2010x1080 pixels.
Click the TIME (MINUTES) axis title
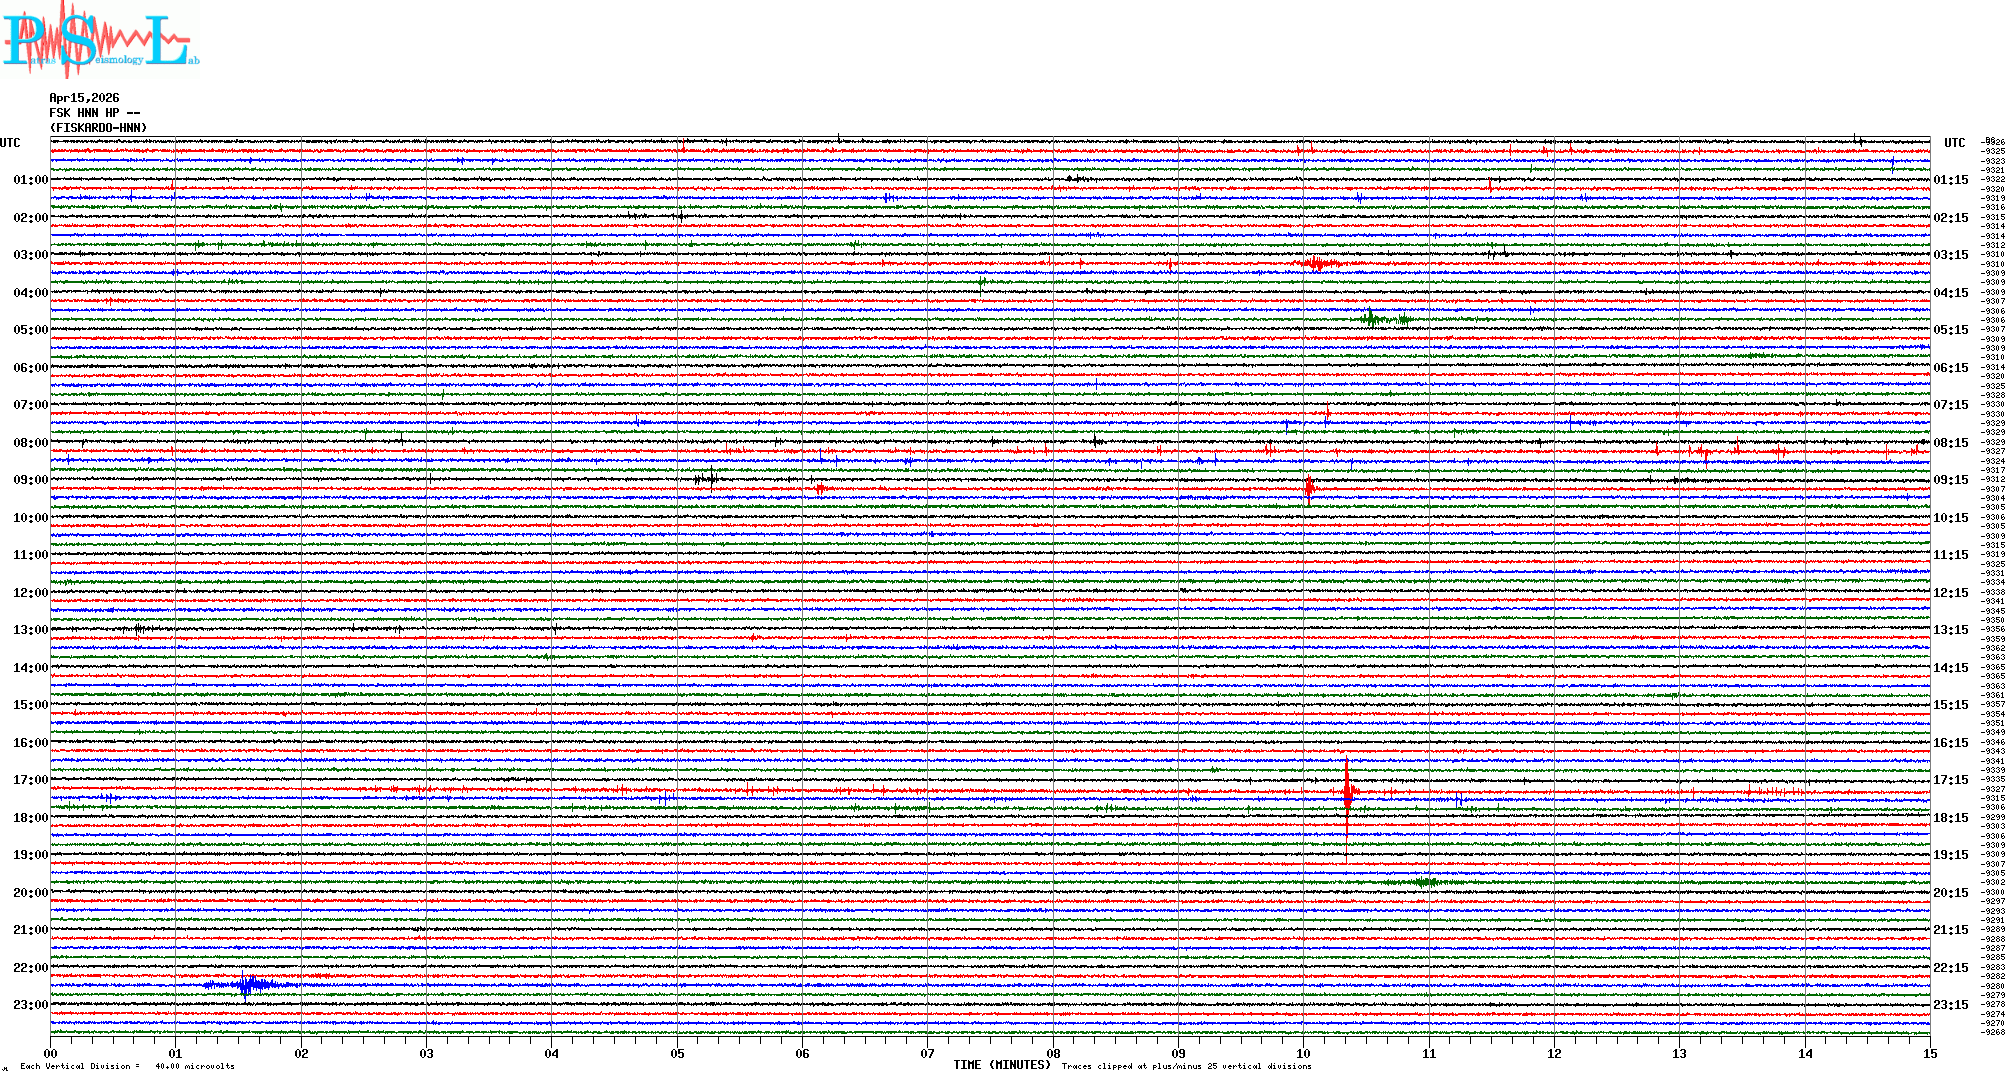click(1002, 1065)
